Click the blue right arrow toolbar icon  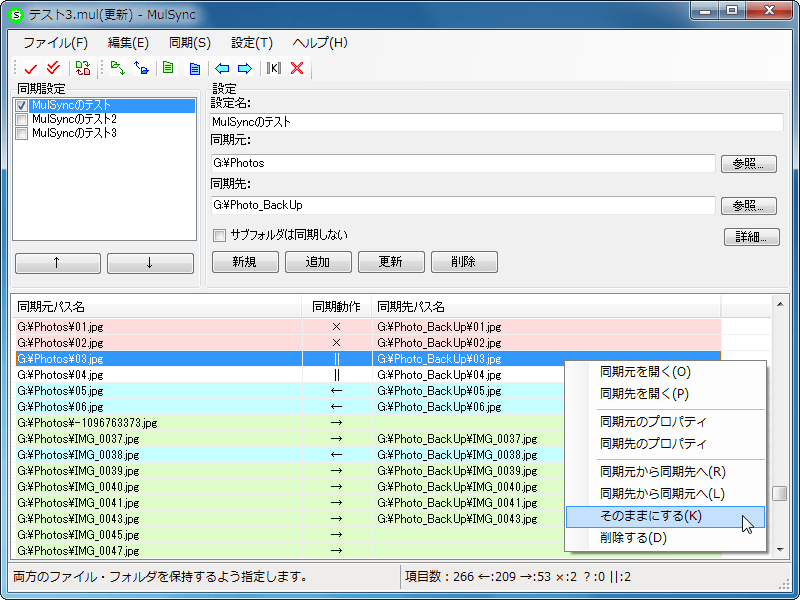pos(245,68)
